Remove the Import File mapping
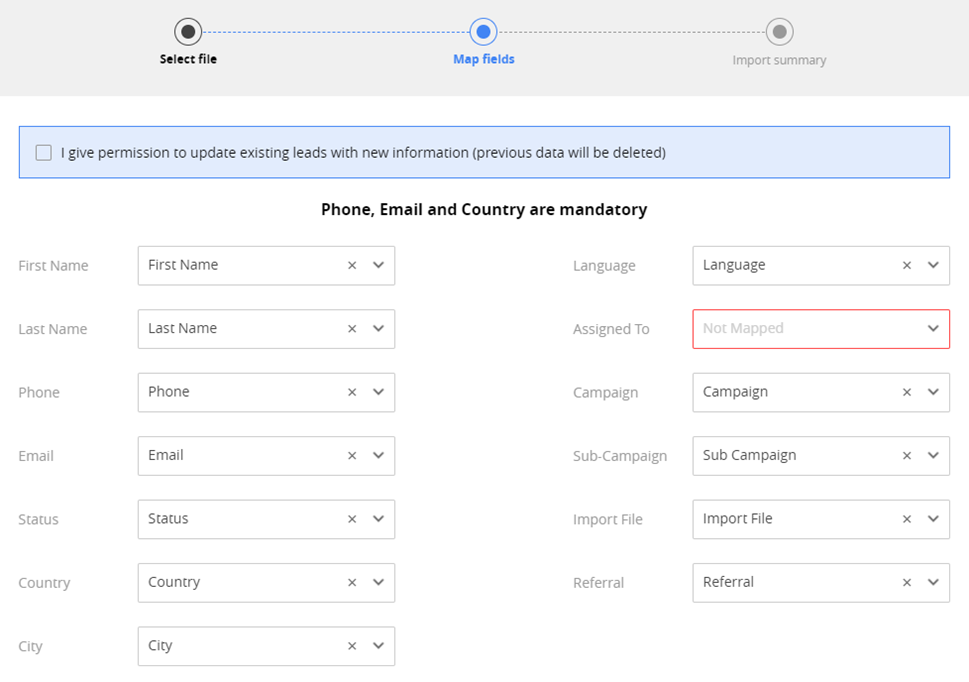Screen dimensions: 969x682 pyautogui.click(x=907, y=520)
